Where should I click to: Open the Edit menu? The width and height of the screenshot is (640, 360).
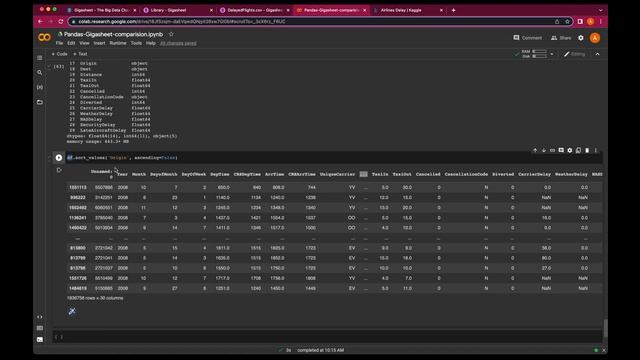click(71, 43)
